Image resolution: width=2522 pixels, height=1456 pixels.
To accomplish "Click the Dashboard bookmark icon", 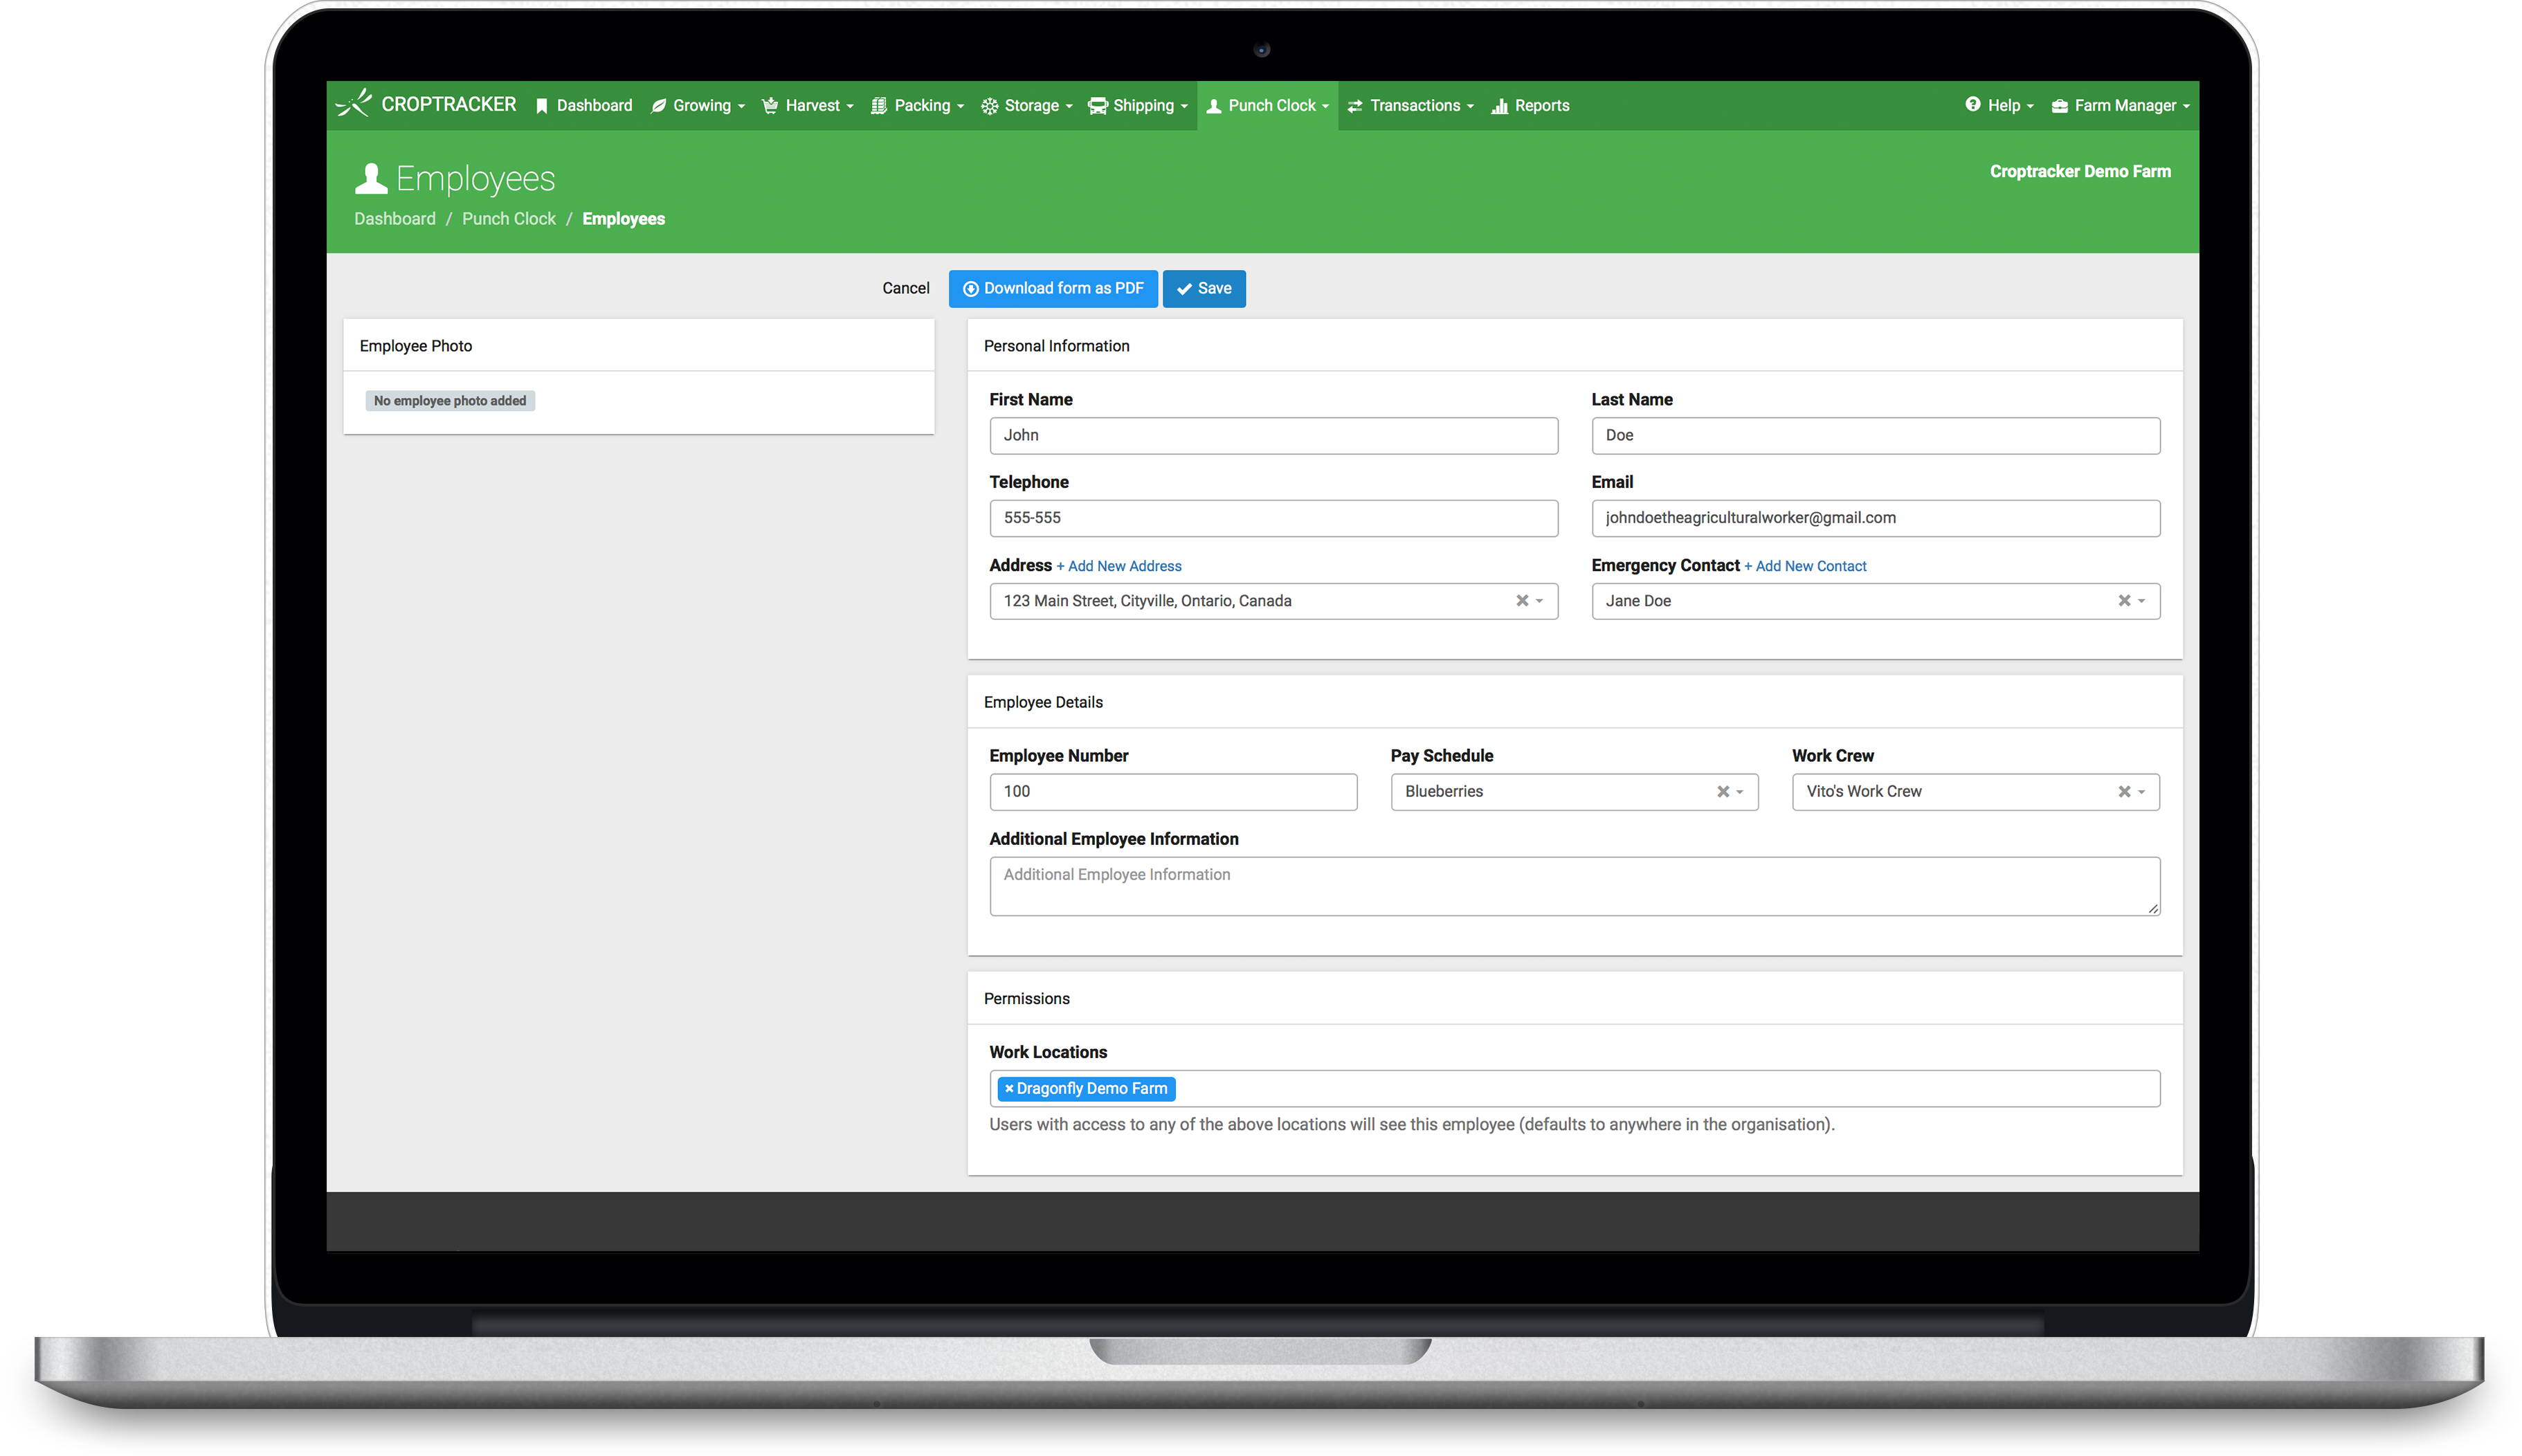I will [x=541, y=106].
